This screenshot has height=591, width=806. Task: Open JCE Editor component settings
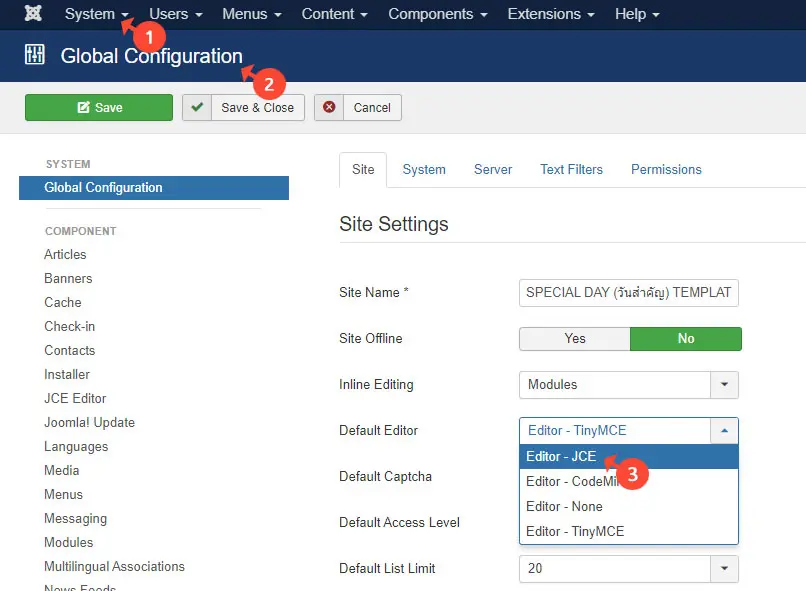click(x=75, y=399)
